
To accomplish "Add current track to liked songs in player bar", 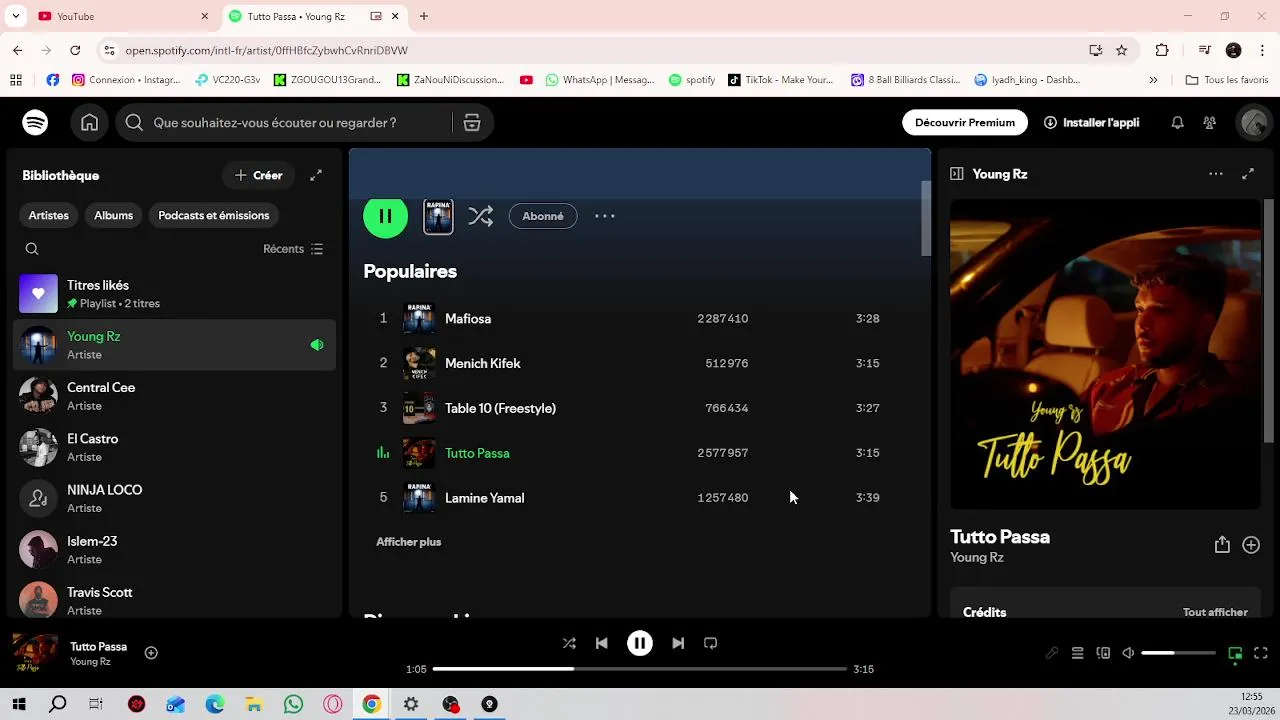I will [x=151, y=653].
